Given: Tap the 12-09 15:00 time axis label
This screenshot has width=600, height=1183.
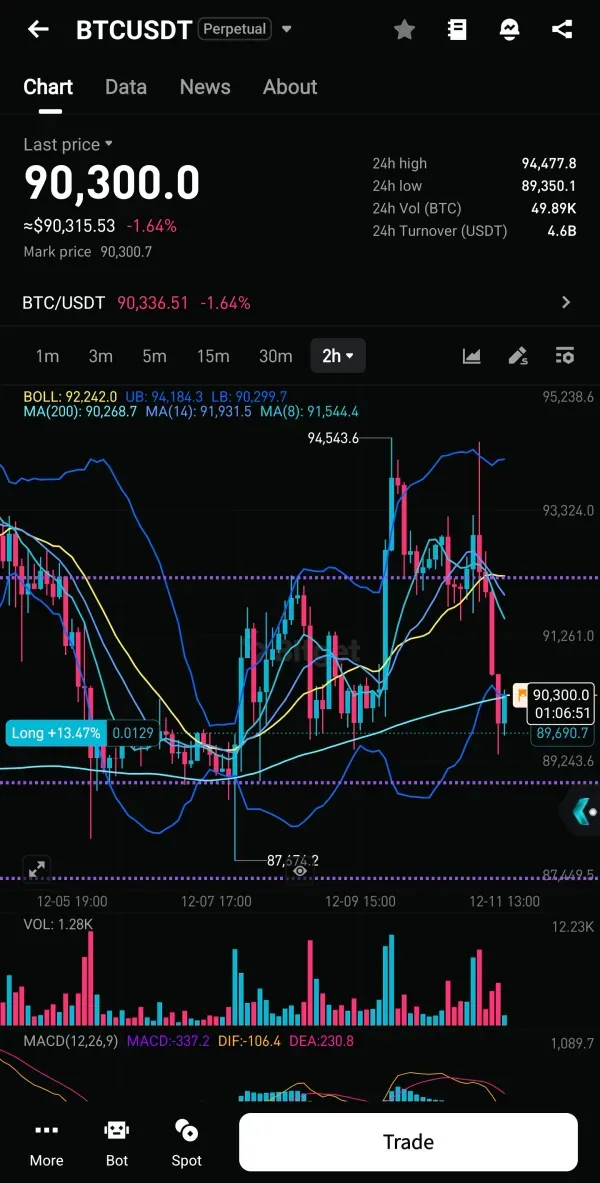Looking at the screenshot, I should pos(360,901).
